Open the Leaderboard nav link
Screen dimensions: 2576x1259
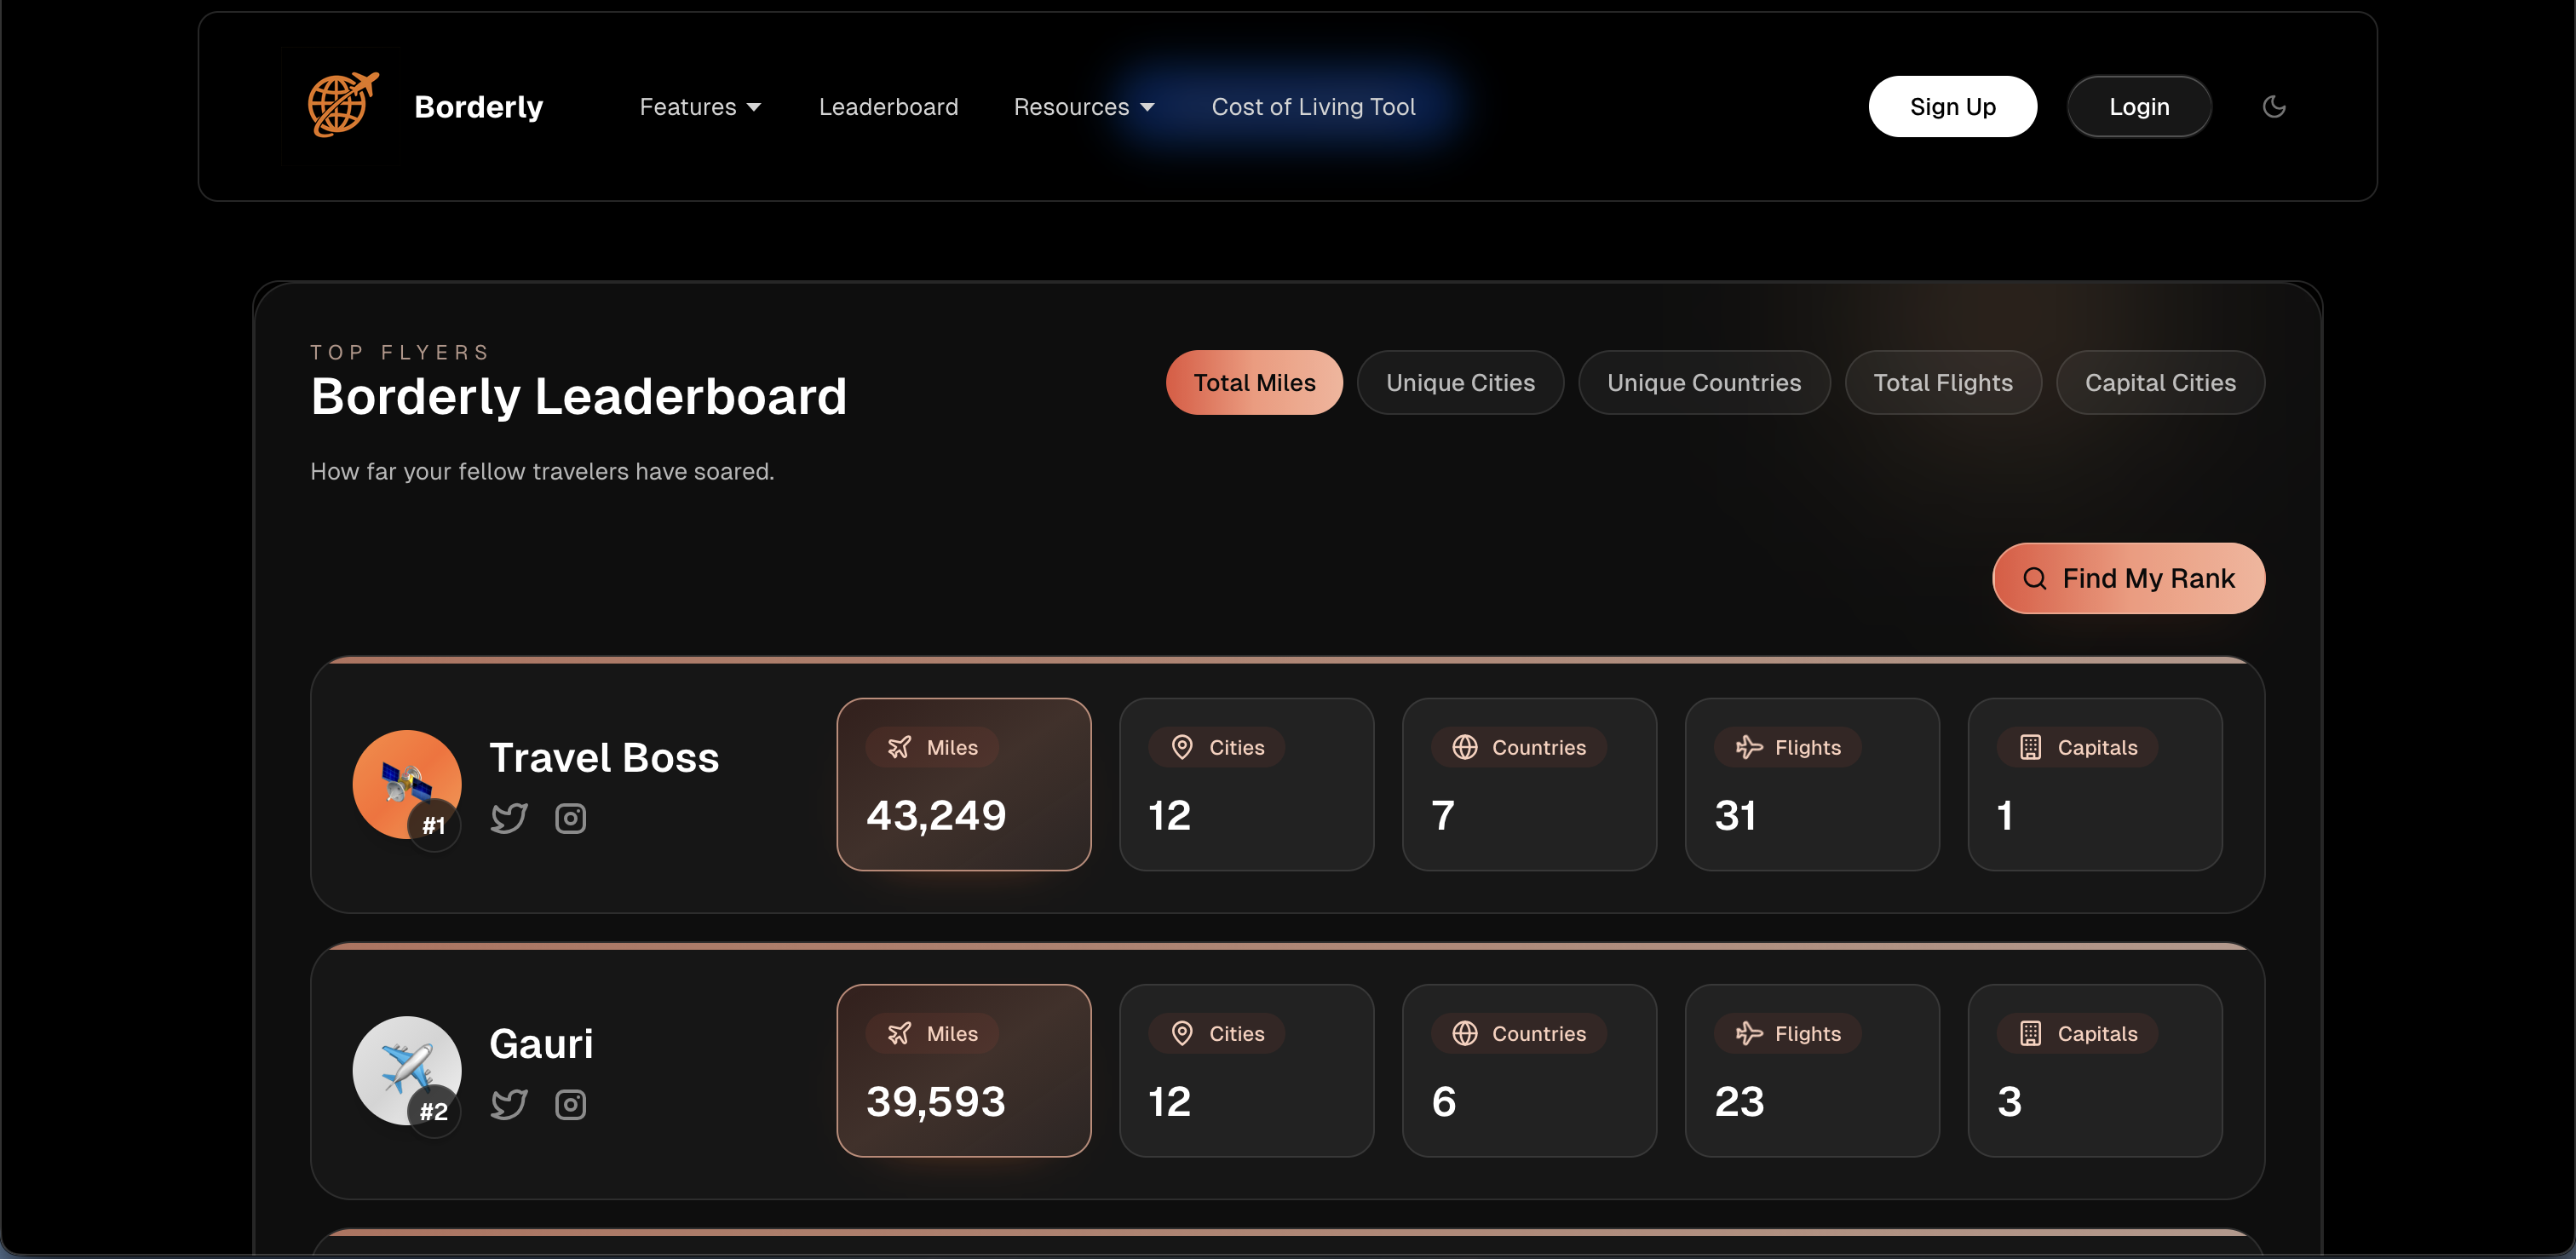[x=888, y=106]
